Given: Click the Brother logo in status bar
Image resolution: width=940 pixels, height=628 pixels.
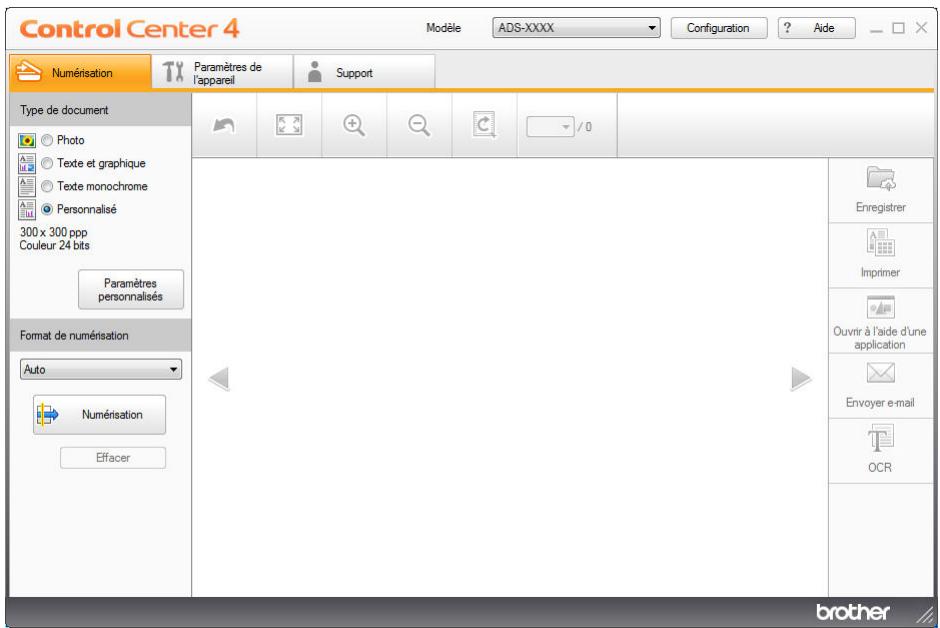Looking at the screenshot, I should 852,612.
